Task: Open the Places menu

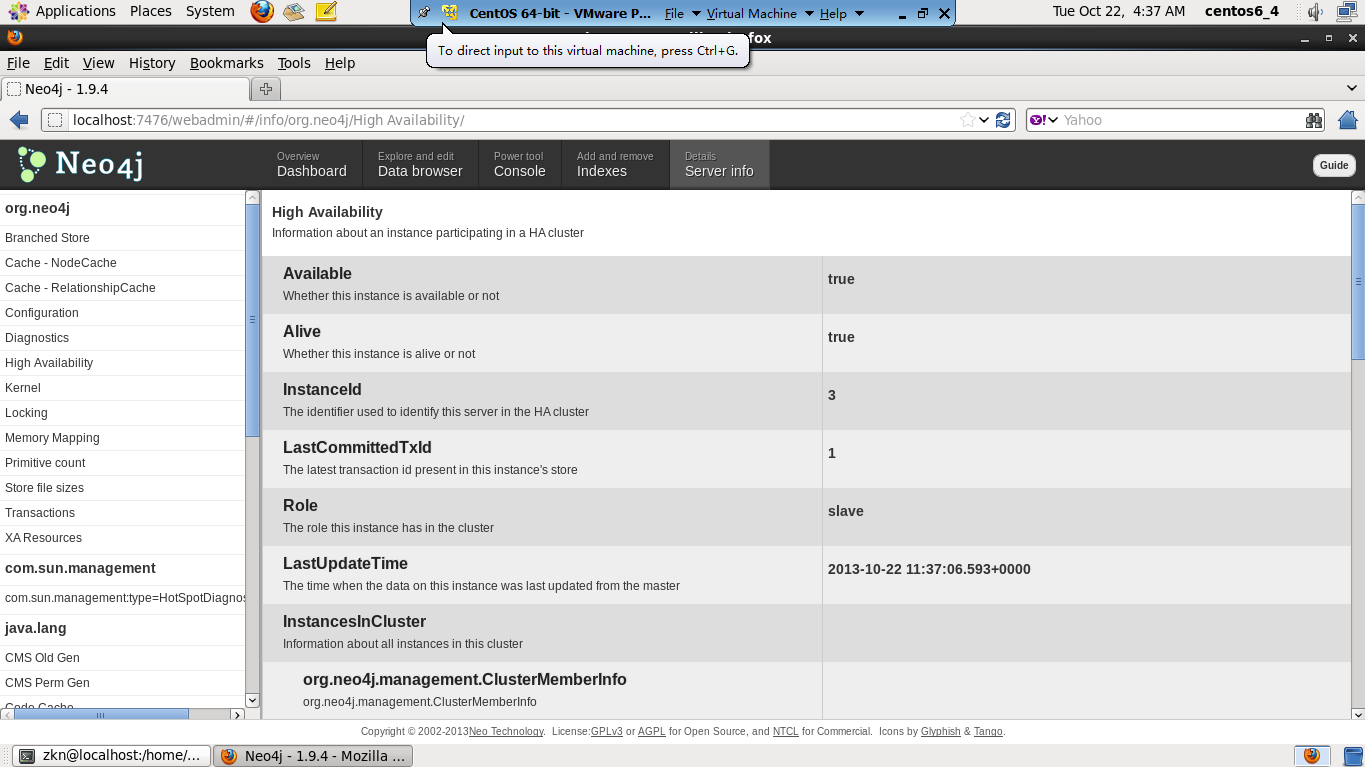Action: (151, 11)
